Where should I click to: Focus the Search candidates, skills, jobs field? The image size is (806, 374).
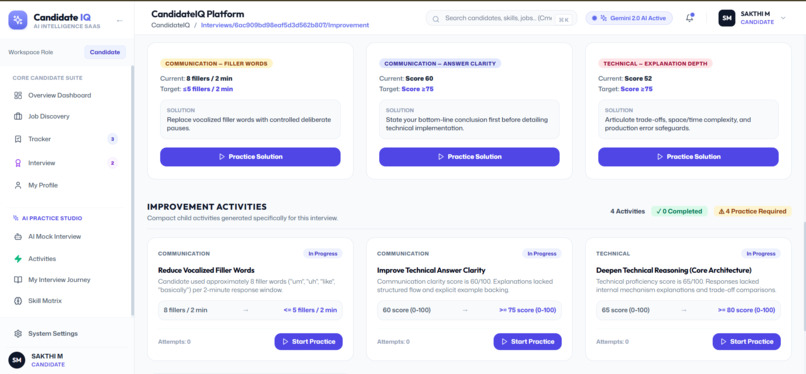tap(501, 18)
